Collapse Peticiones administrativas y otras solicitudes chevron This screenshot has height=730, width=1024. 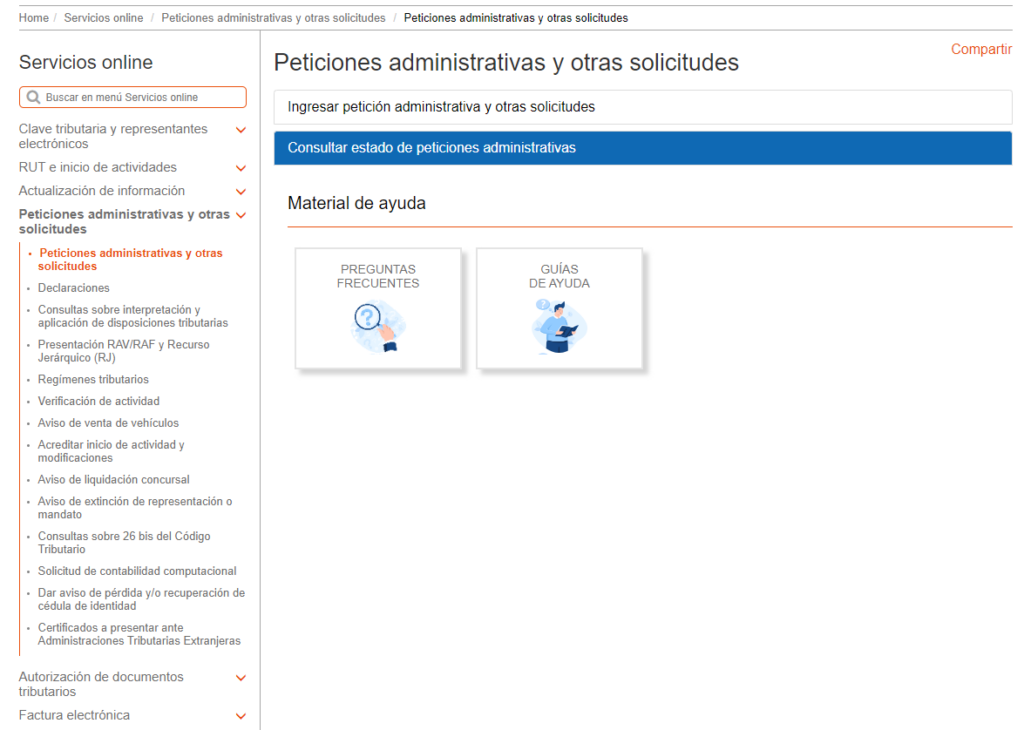[240, 215]
